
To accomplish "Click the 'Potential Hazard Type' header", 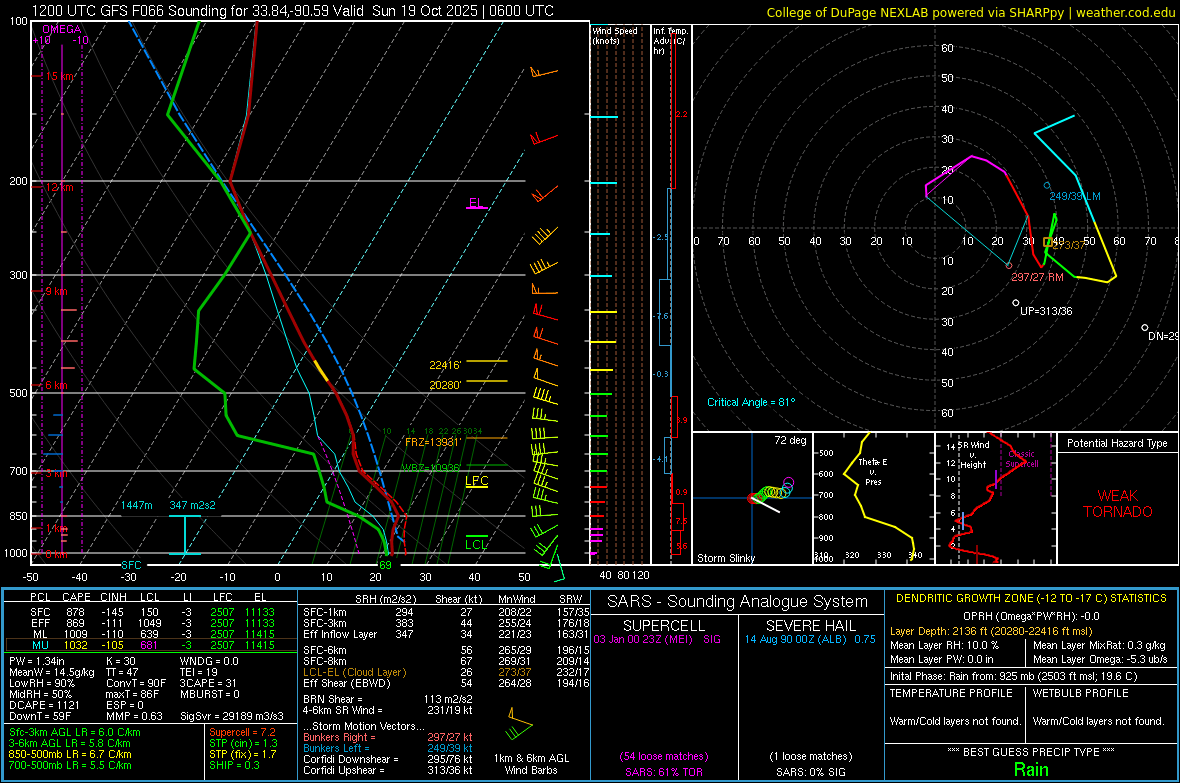I will click(1117, 443).
